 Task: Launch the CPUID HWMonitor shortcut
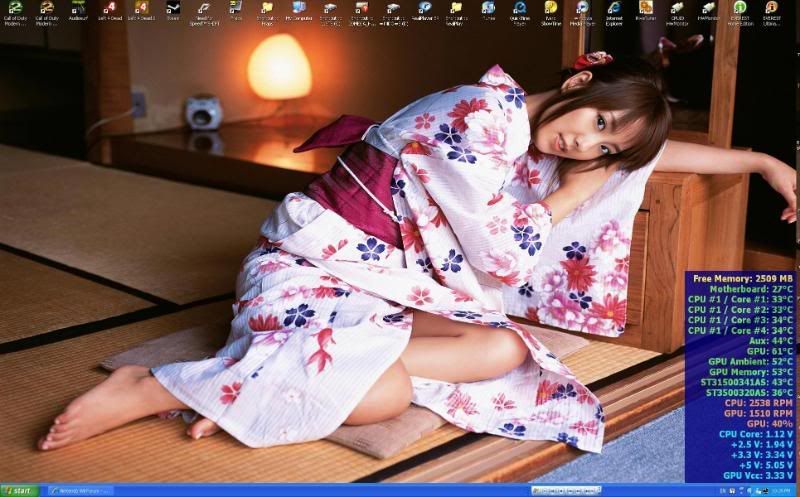[x=677, y=13]
